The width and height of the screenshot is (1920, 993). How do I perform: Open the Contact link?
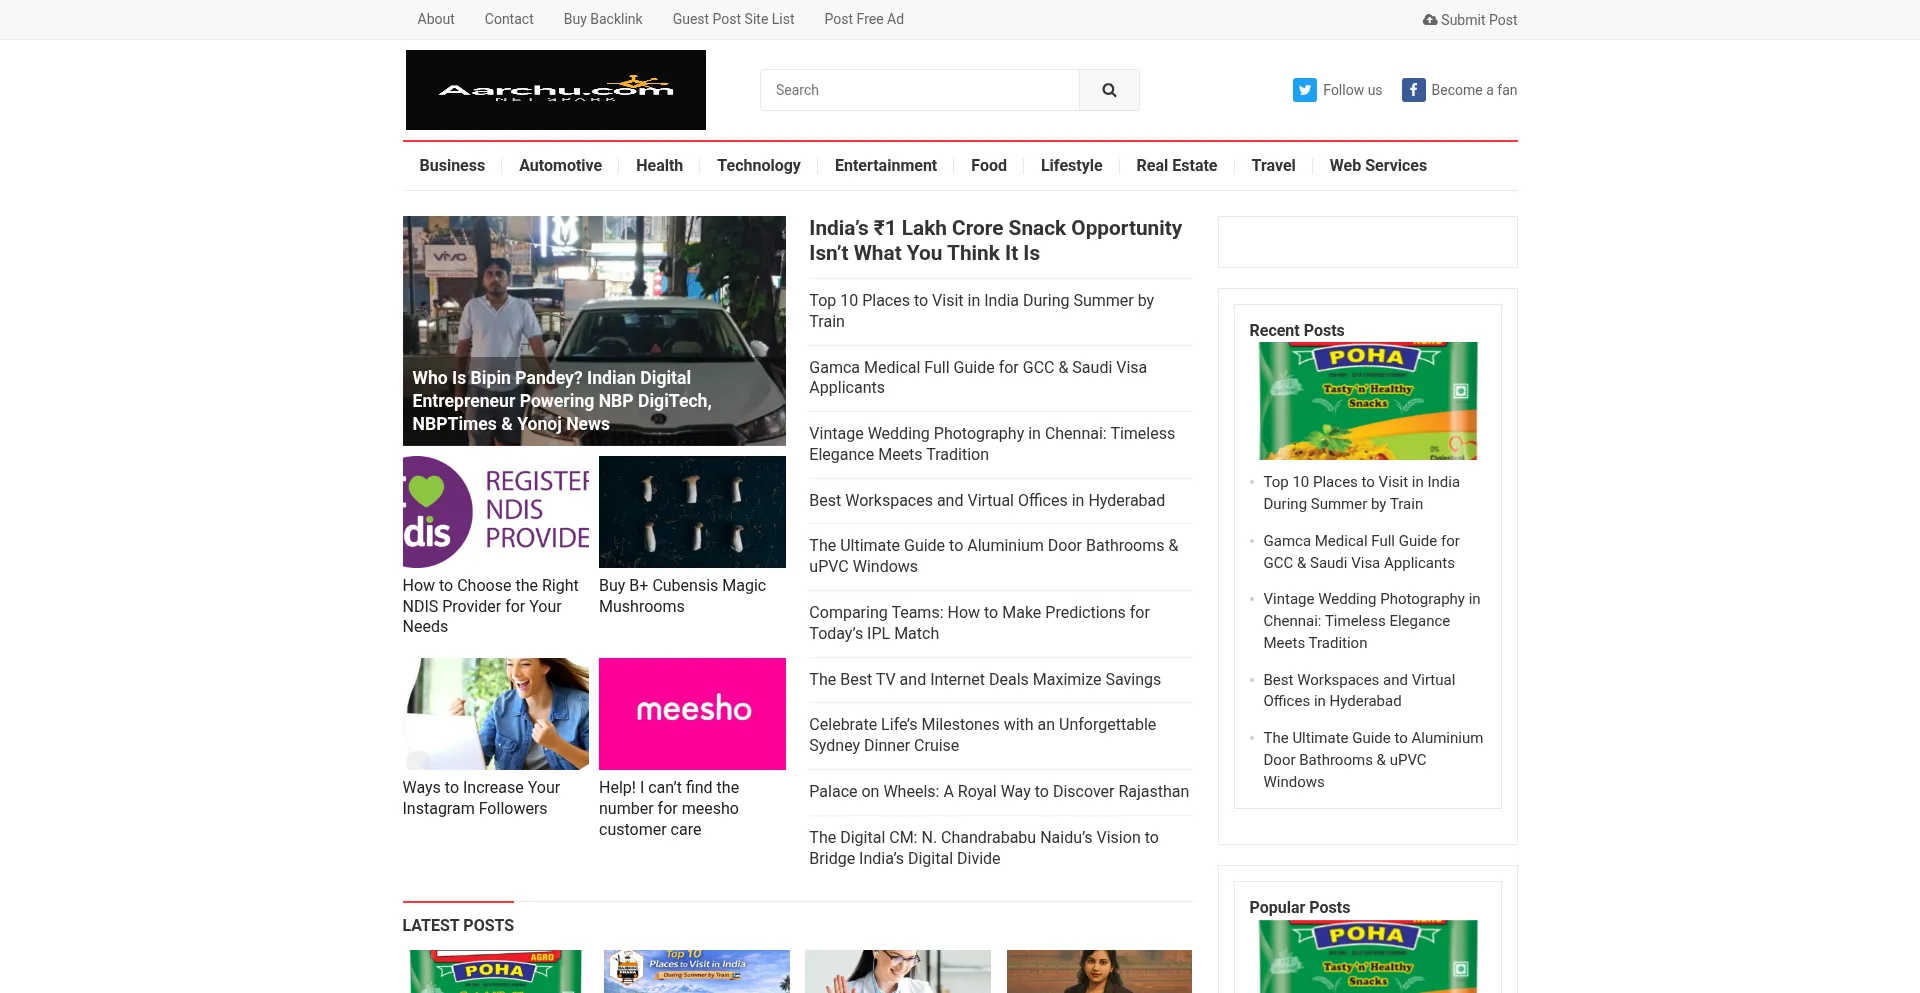509,19
